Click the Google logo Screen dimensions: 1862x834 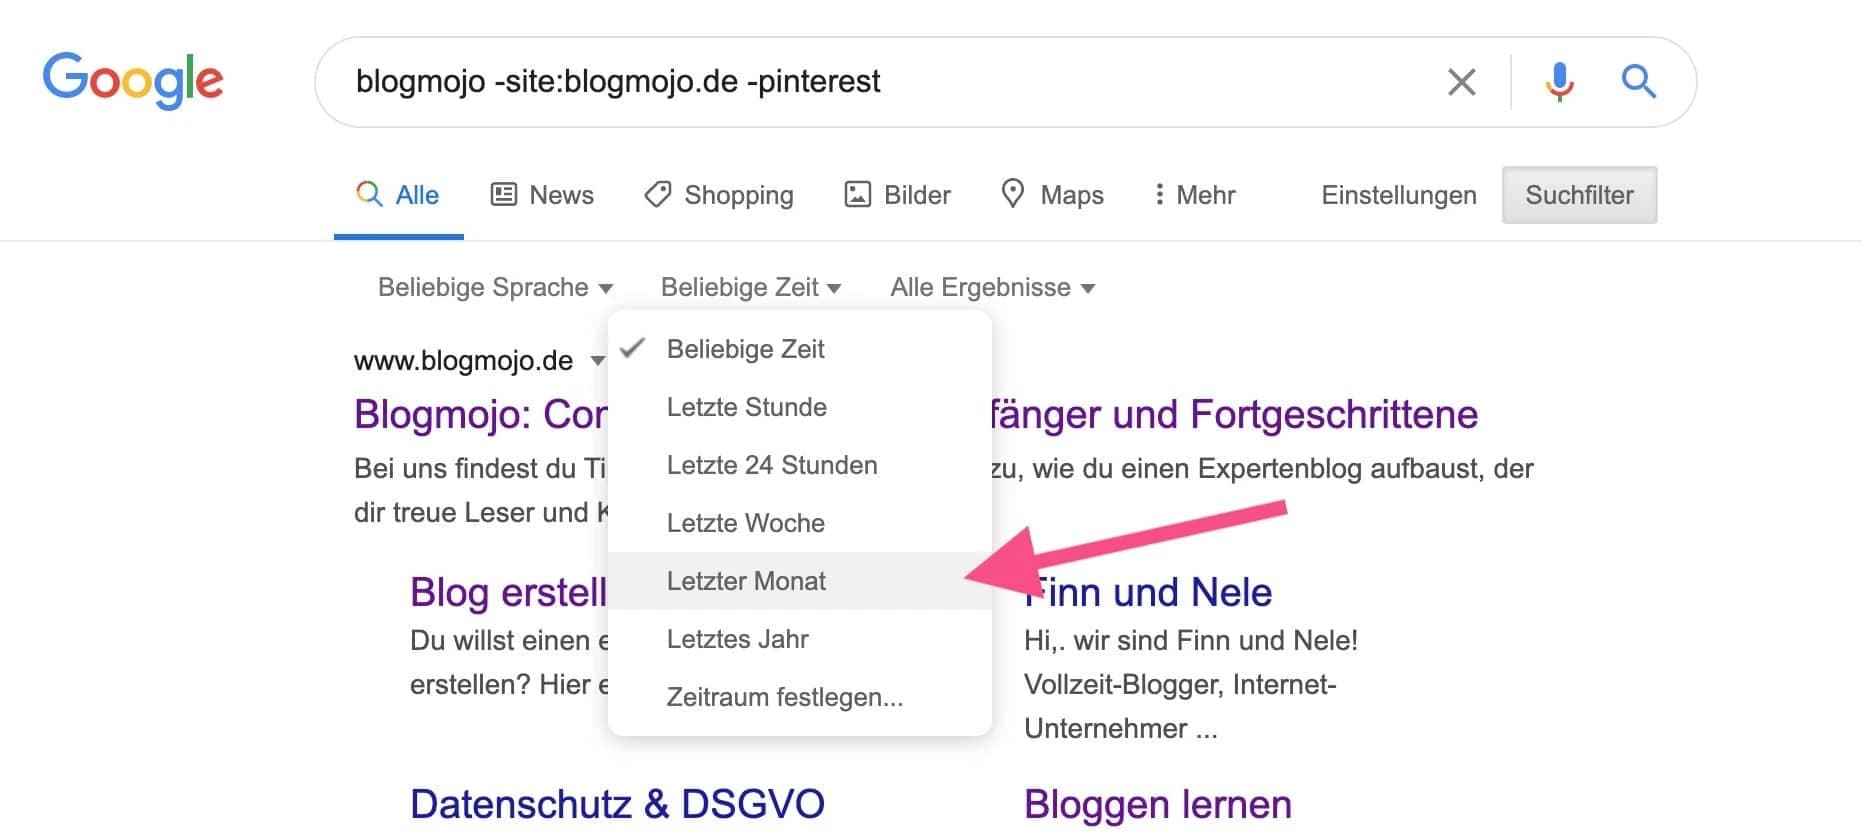[133, 80]
